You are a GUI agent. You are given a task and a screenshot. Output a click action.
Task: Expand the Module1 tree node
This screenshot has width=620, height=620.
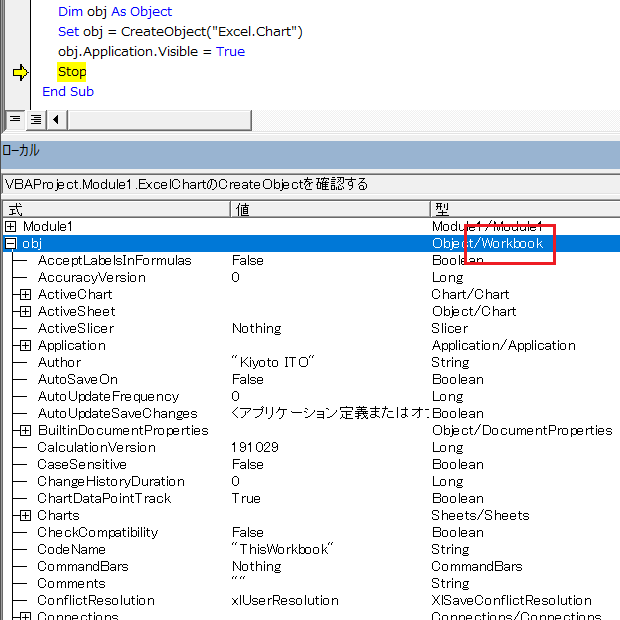coord(11,227)
